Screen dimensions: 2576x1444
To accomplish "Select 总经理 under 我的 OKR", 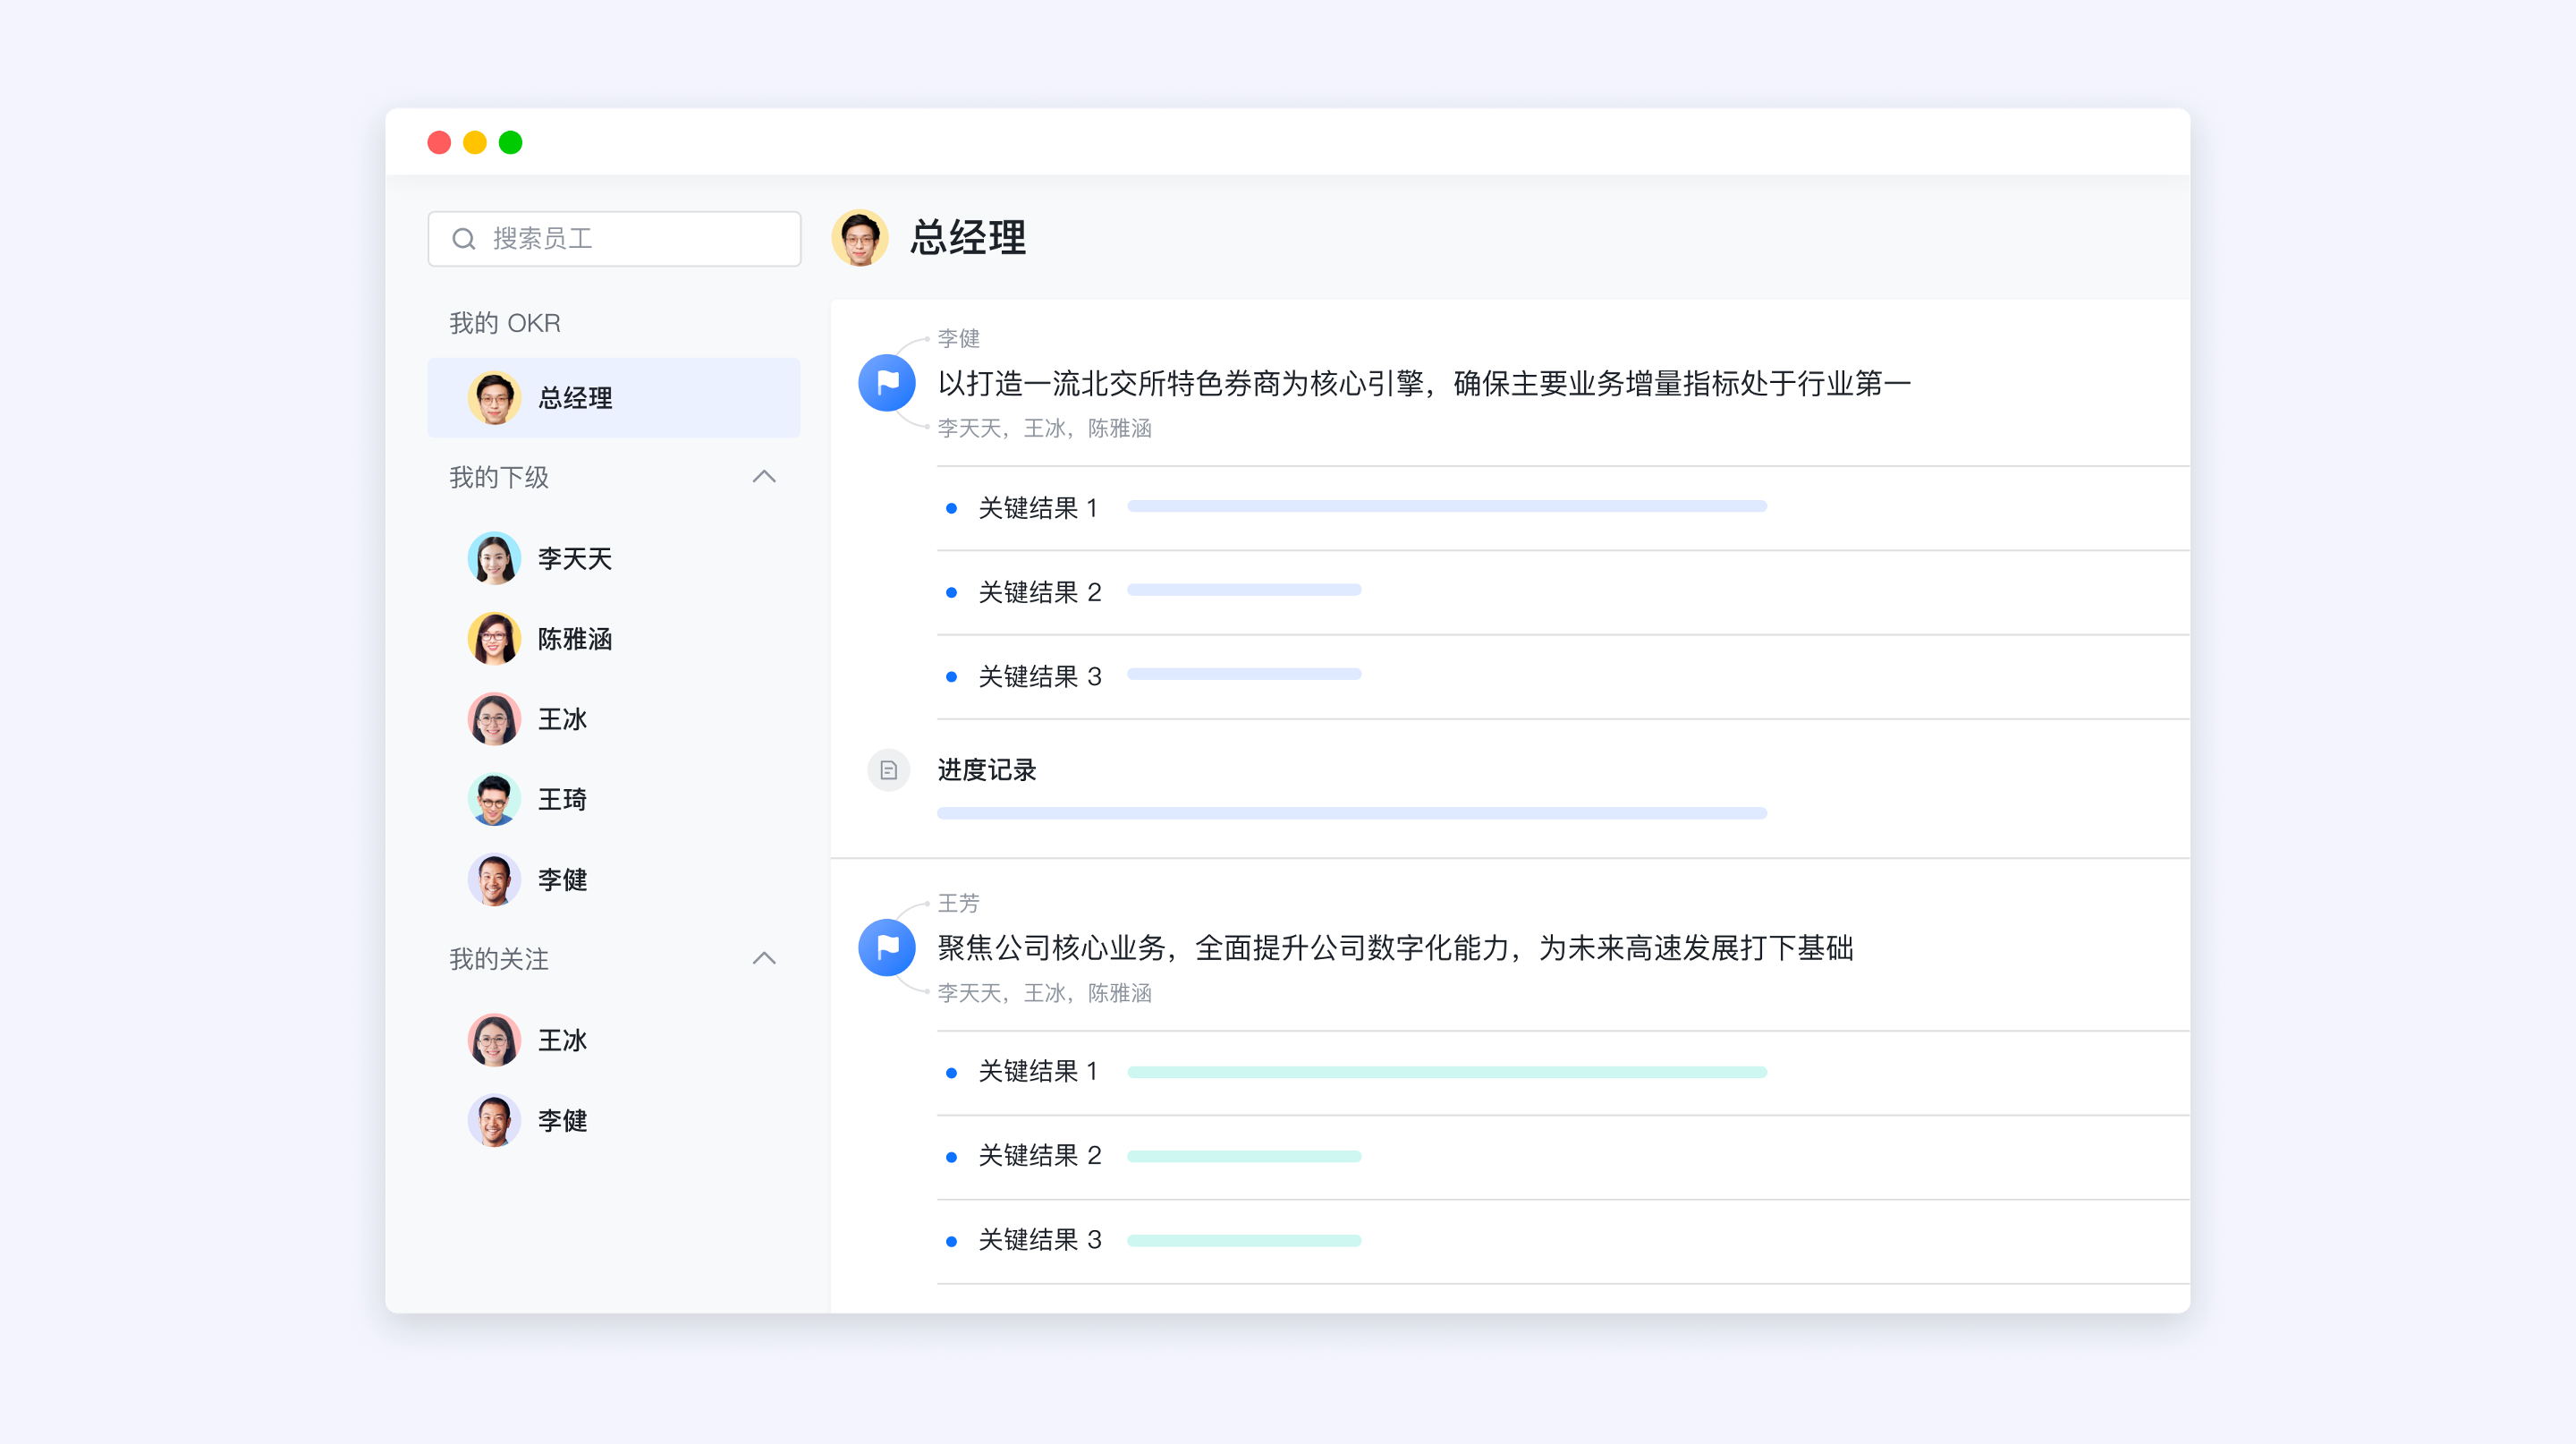I will point(614,398).
